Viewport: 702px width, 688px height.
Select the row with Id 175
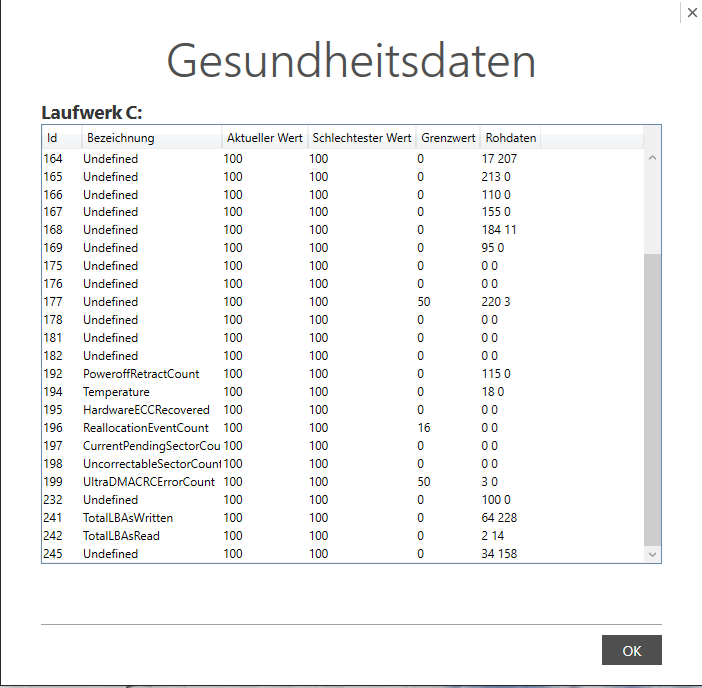pyautogui.click(x=342, y=265)
